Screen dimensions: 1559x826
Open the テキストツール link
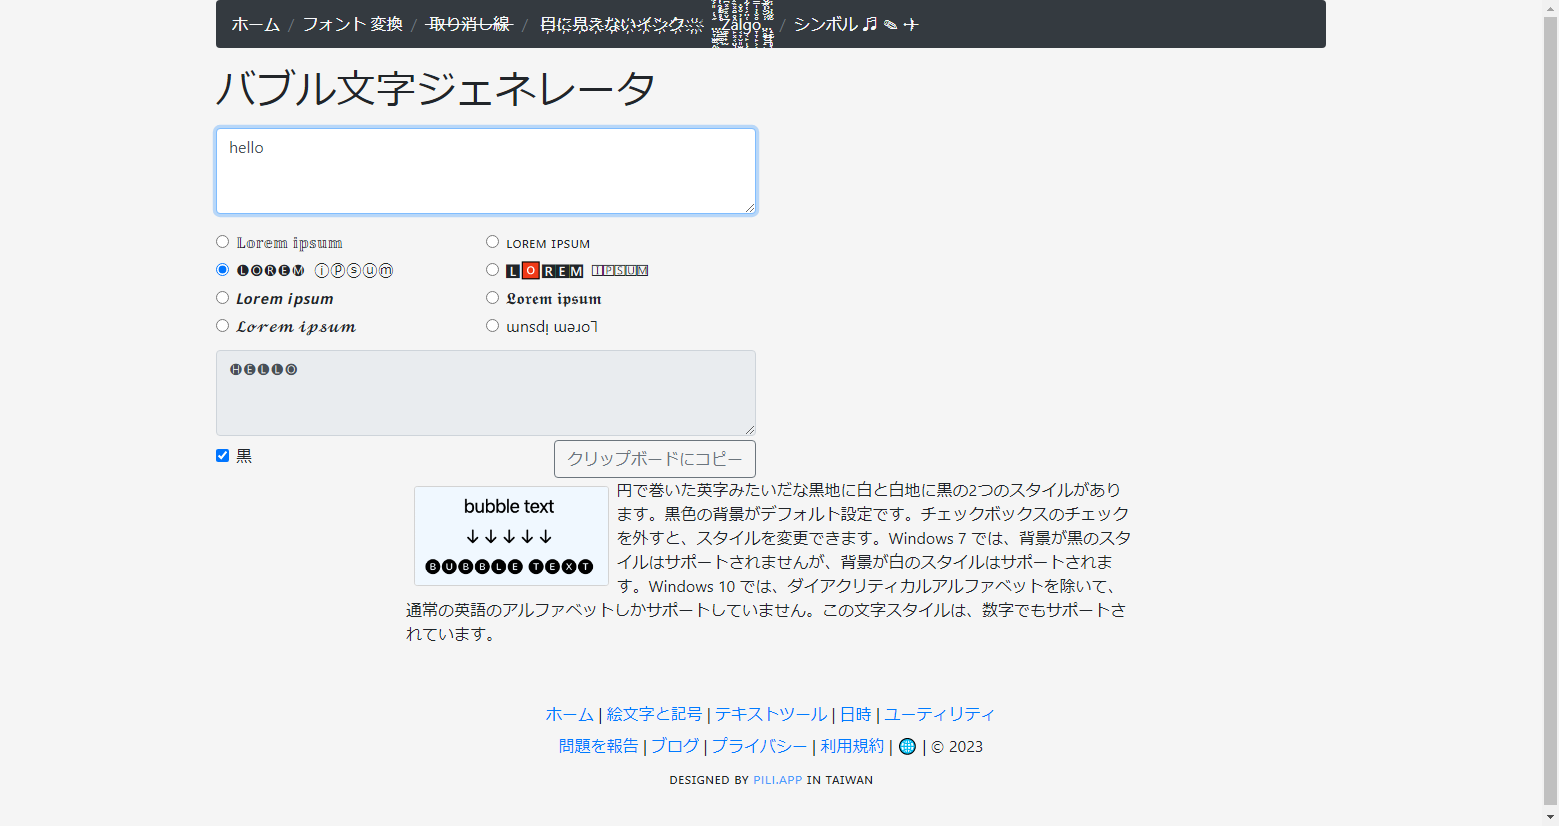(770, 713)
